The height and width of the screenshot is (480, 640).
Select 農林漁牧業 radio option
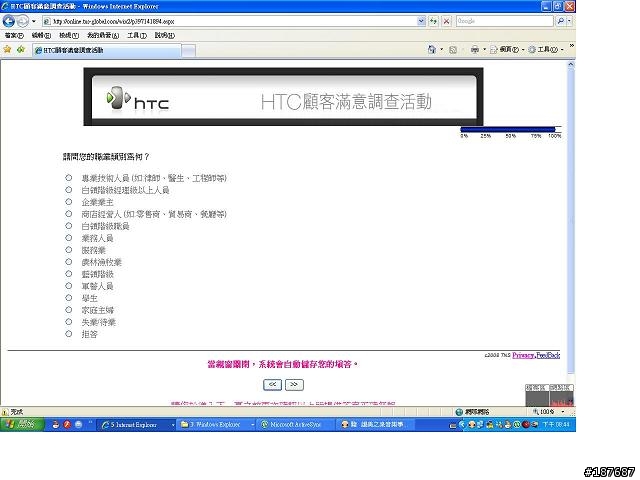[x=69, y=262]
